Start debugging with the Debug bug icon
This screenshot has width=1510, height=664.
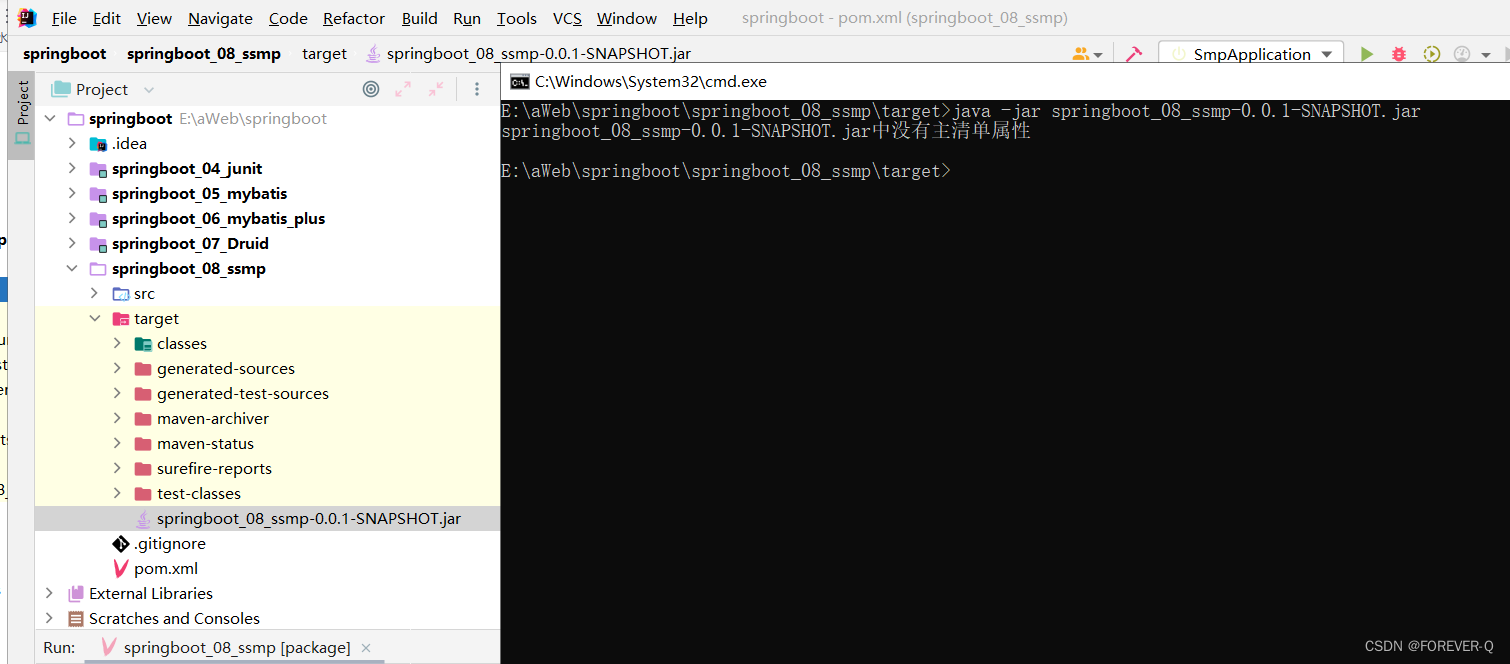click(1398, 54)
